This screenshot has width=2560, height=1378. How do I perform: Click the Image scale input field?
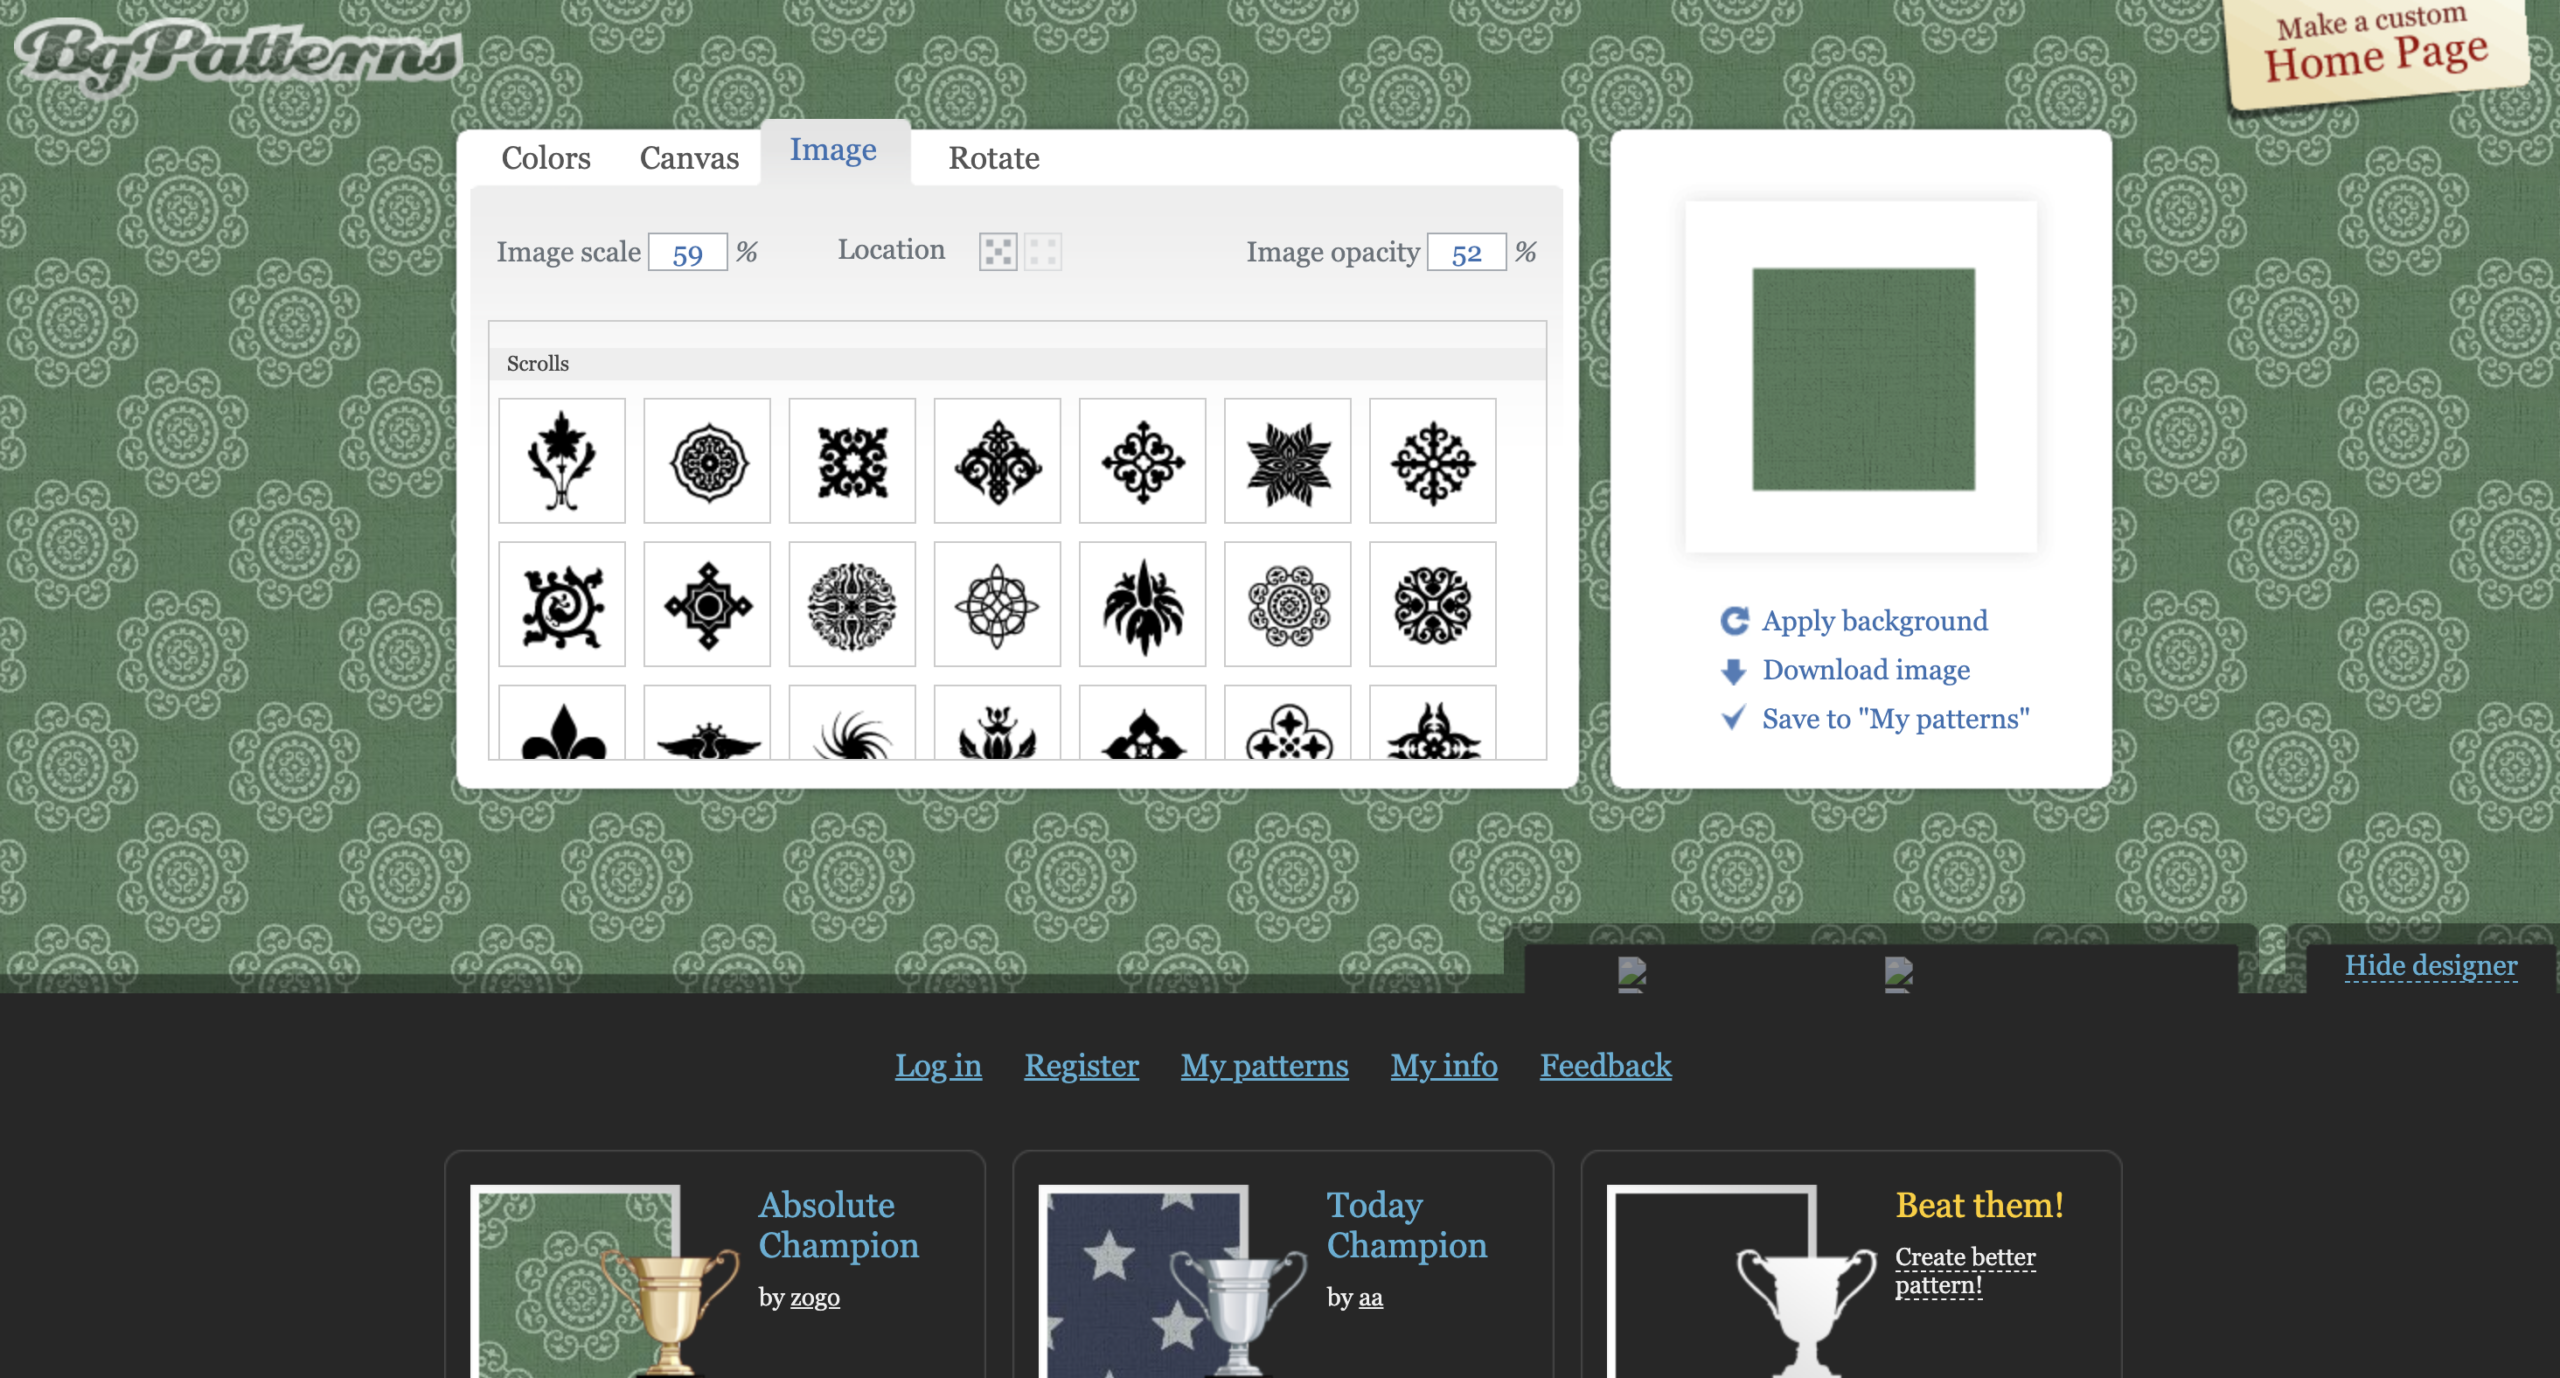687,253
